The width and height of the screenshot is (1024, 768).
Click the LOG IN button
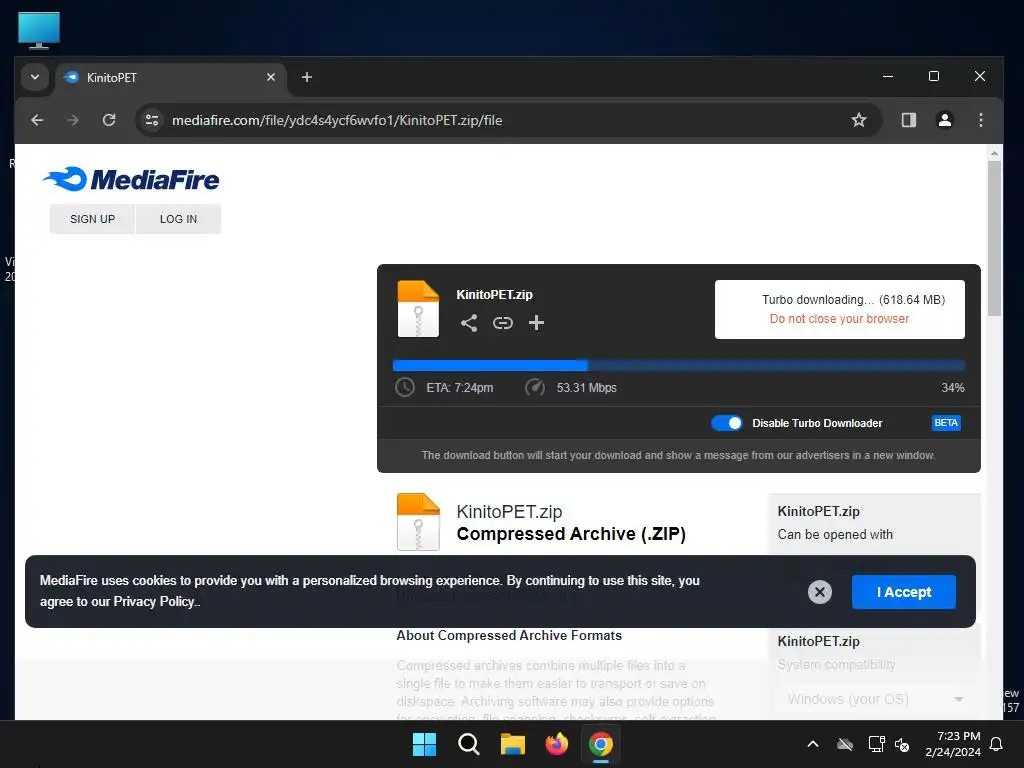click(178, 219)
